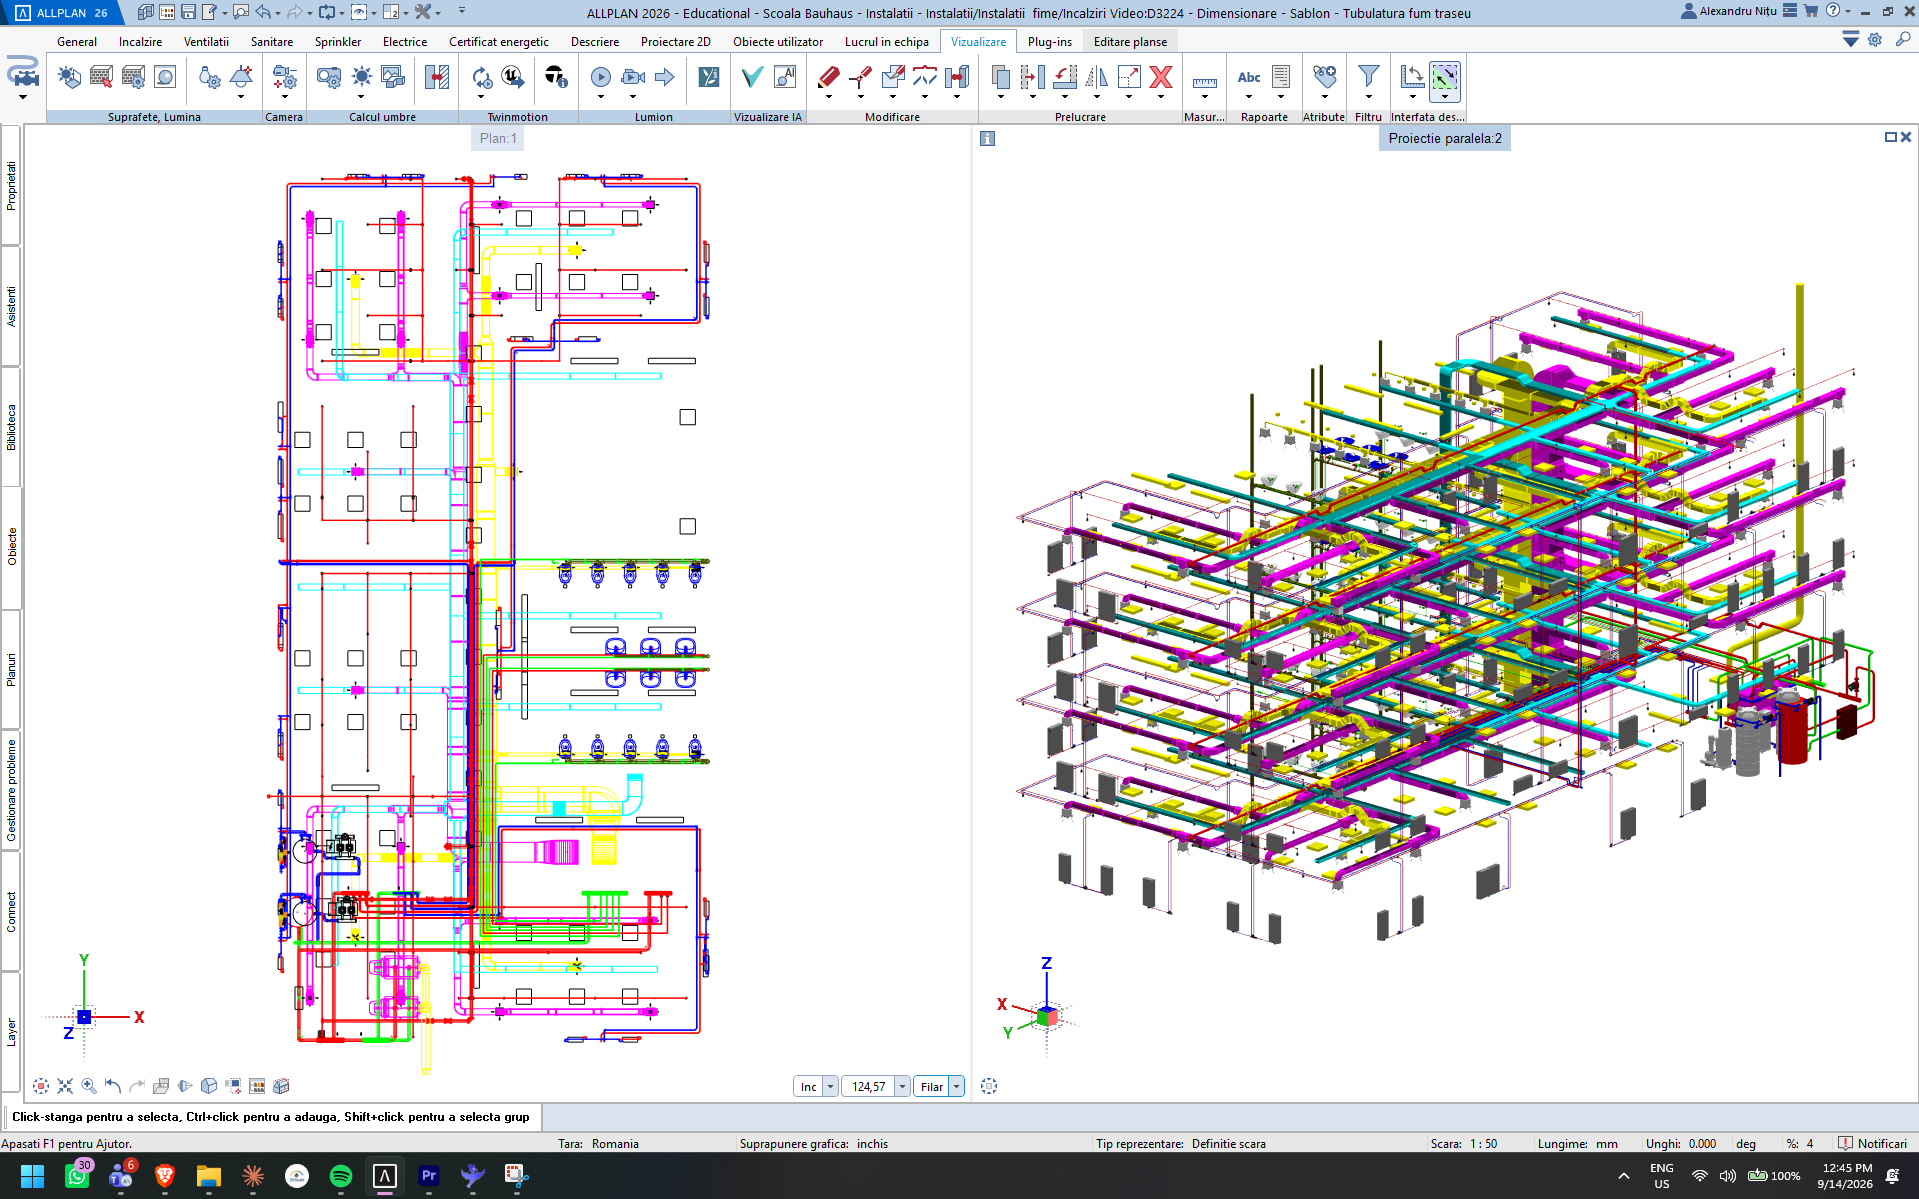Expand the dropdown under the piping valve icon

coord(23,97)
